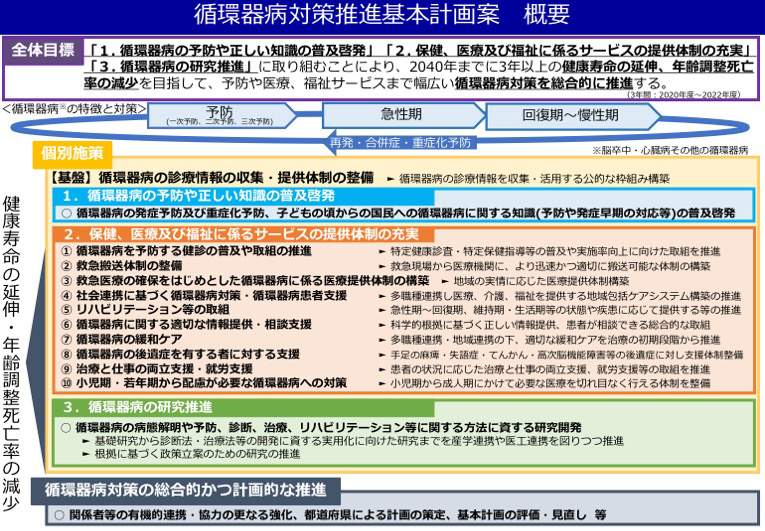Image resolution: width=765 pixels, height=531 pixels.
Task: Click description 患者の状況に応じた治療と仕事の両立支援 line
Action: pos(550,369)
